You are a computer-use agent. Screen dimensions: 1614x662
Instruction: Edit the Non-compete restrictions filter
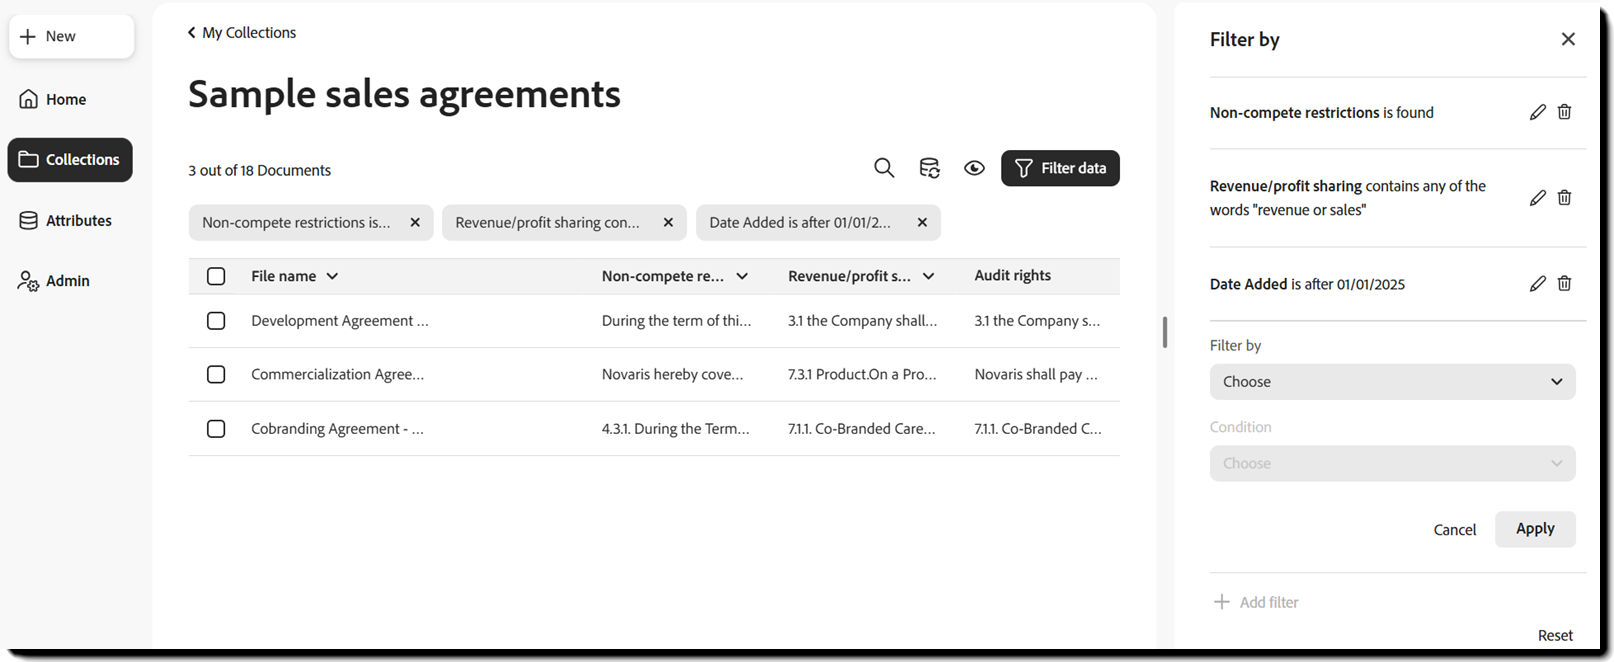pyautogui.click(x=1537, y=113)
